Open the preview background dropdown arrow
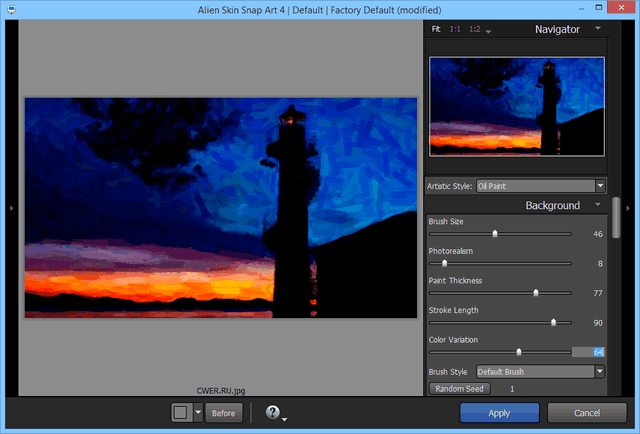Screen dimensions: 640x434 pos(198,412)
